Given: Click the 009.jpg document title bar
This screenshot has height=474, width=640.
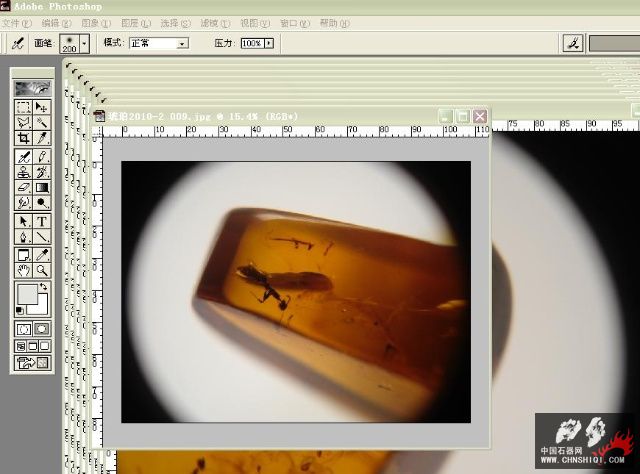Looking at the screenshot, I should click(291, 117).
